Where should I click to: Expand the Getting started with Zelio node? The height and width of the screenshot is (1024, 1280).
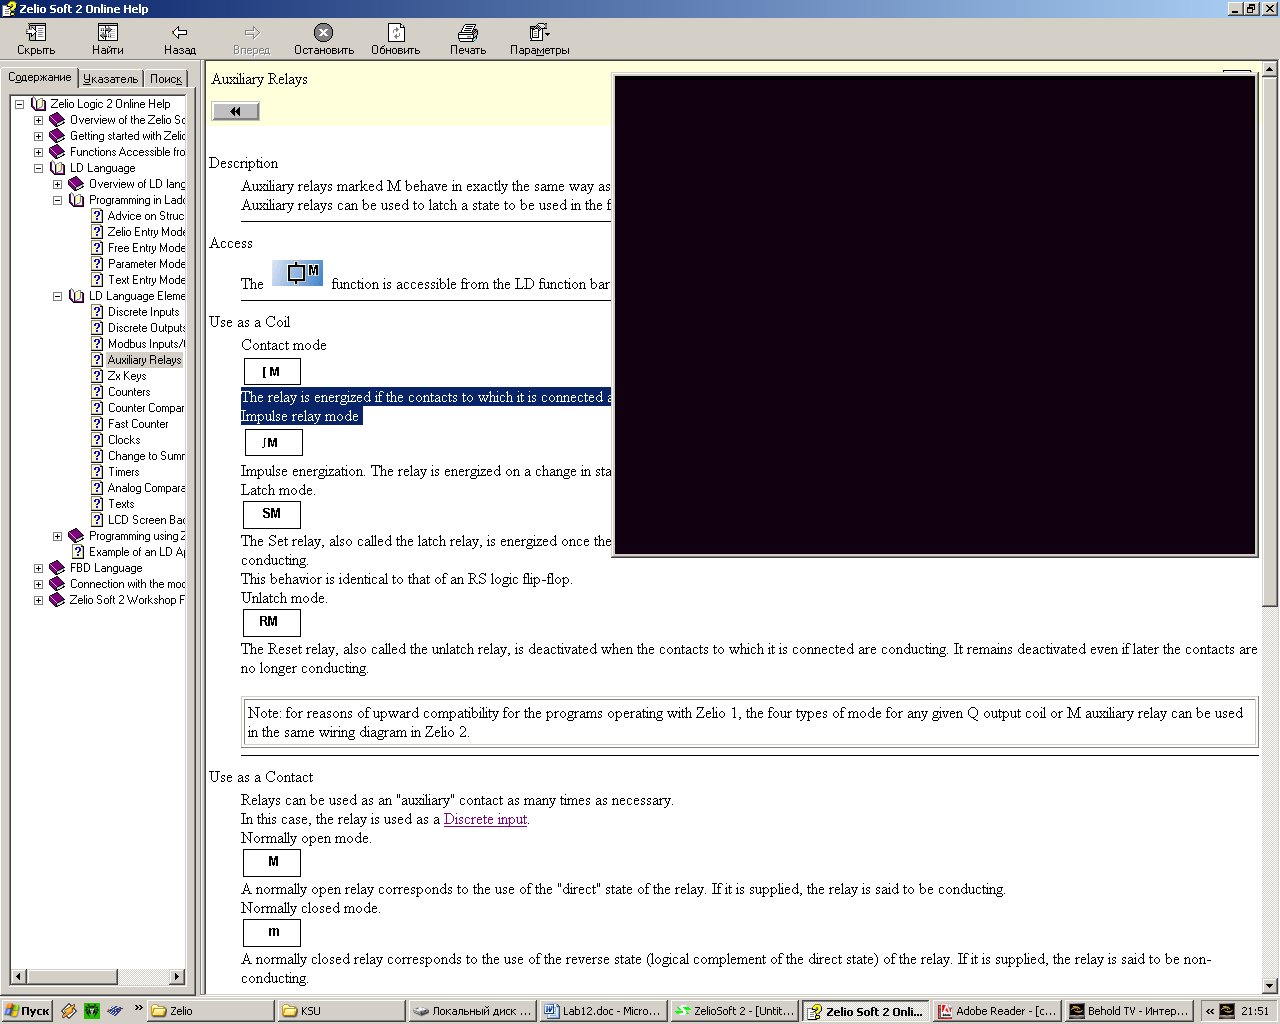tap(38, 136)
